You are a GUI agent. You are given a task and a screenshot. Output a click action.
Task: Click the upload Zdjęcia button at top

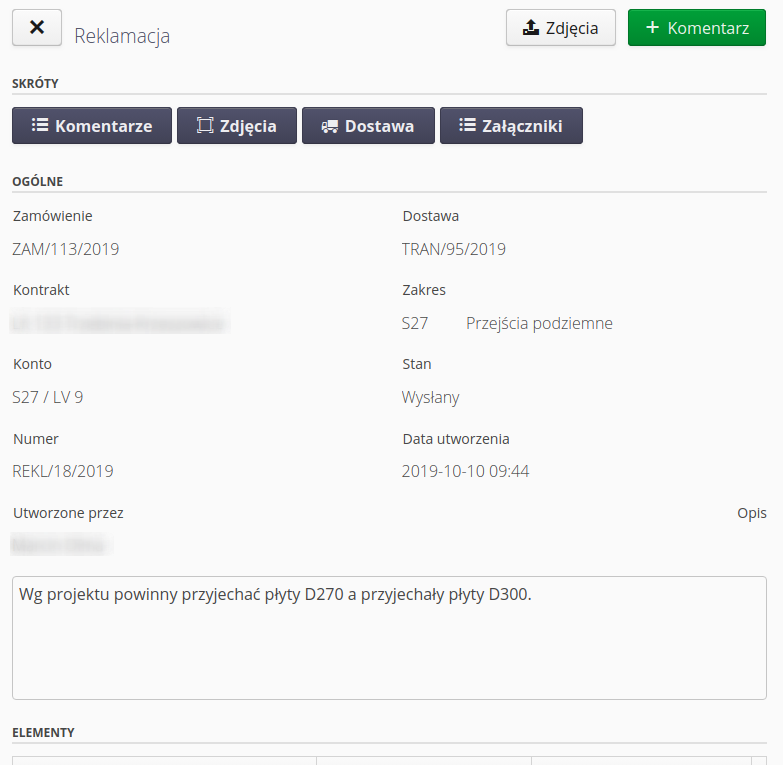tap(560, 28)
